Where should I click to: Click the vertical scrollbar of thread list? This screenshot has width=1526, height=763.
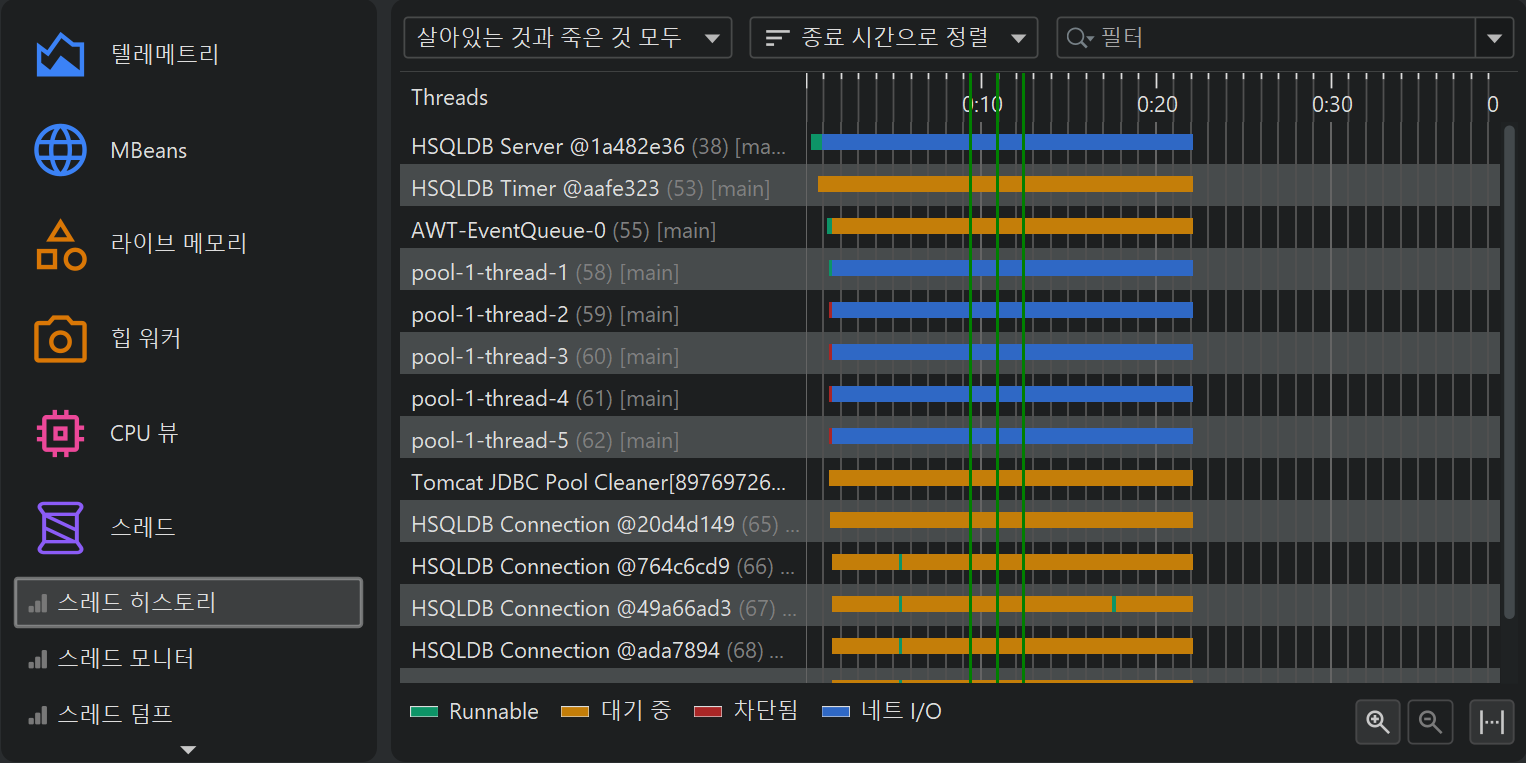1509,370
